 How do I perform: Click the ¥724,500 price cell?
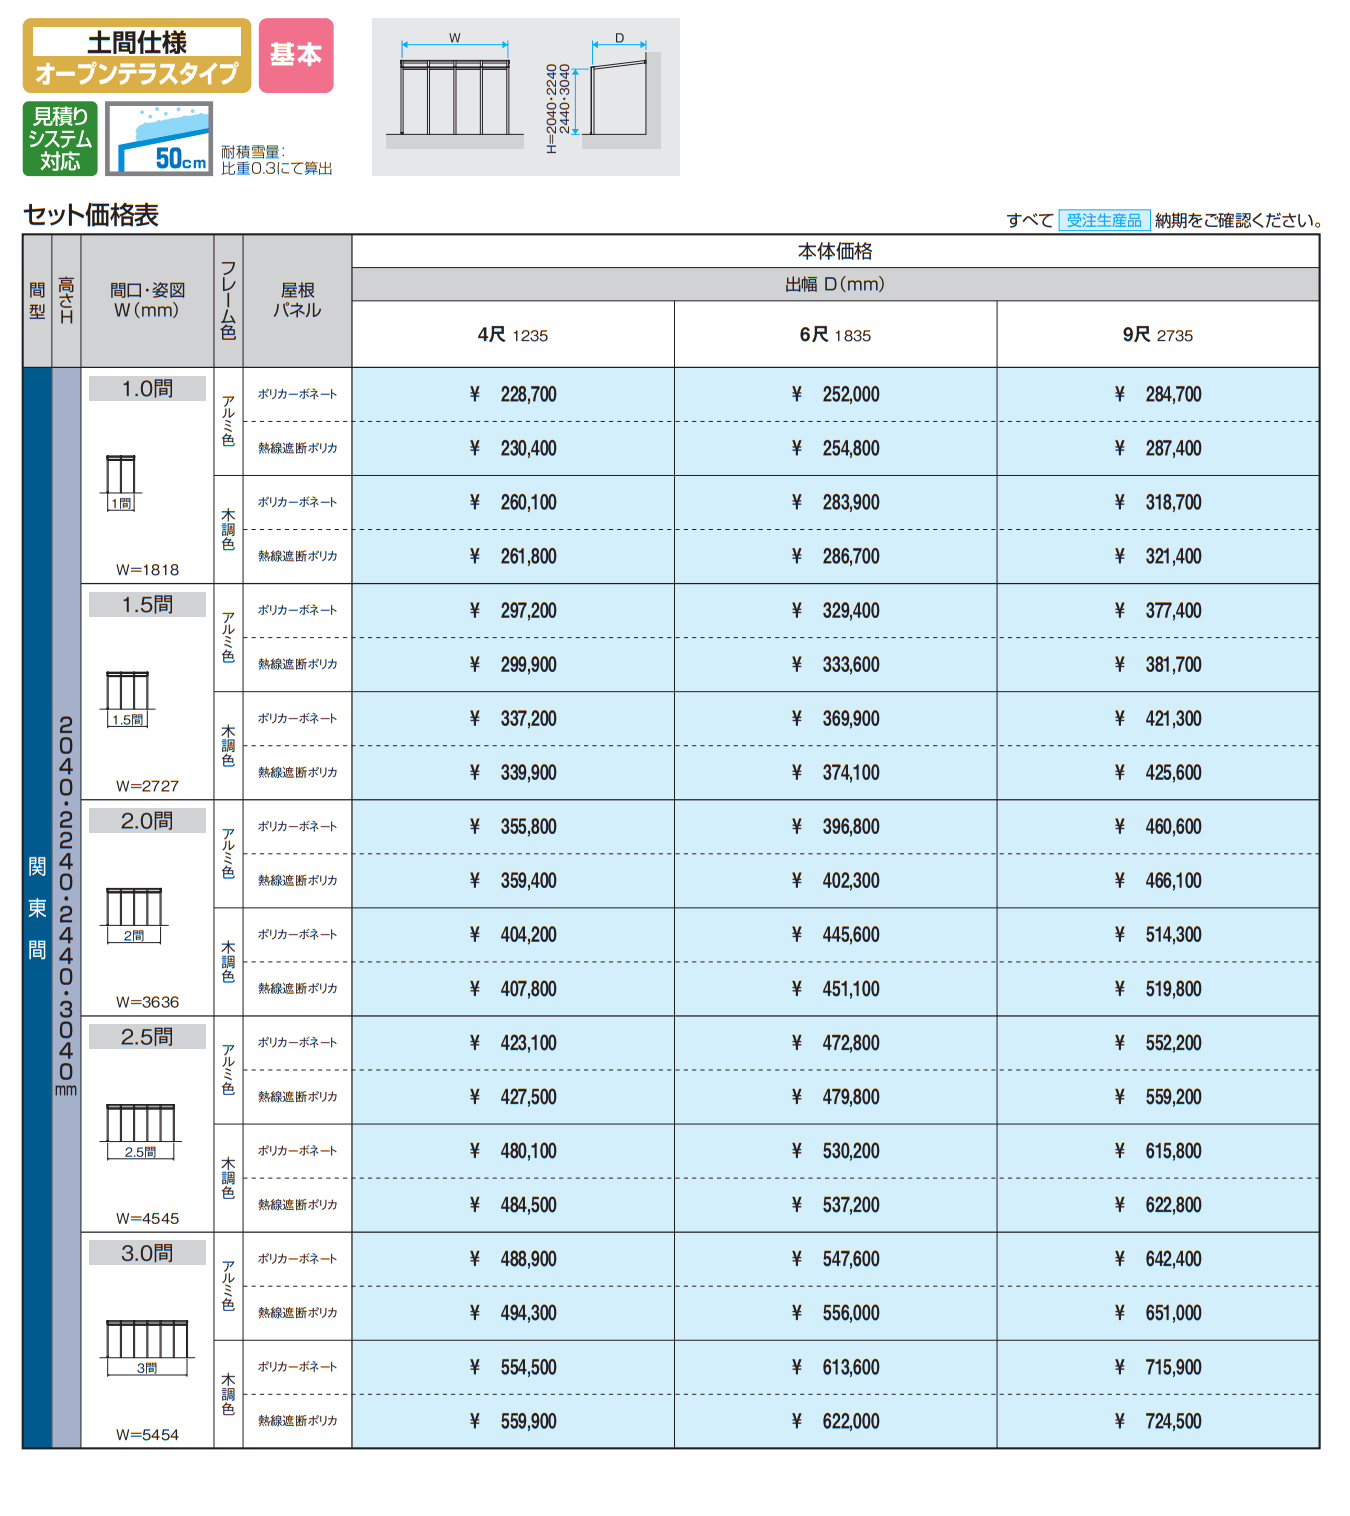[1157, 1421]
